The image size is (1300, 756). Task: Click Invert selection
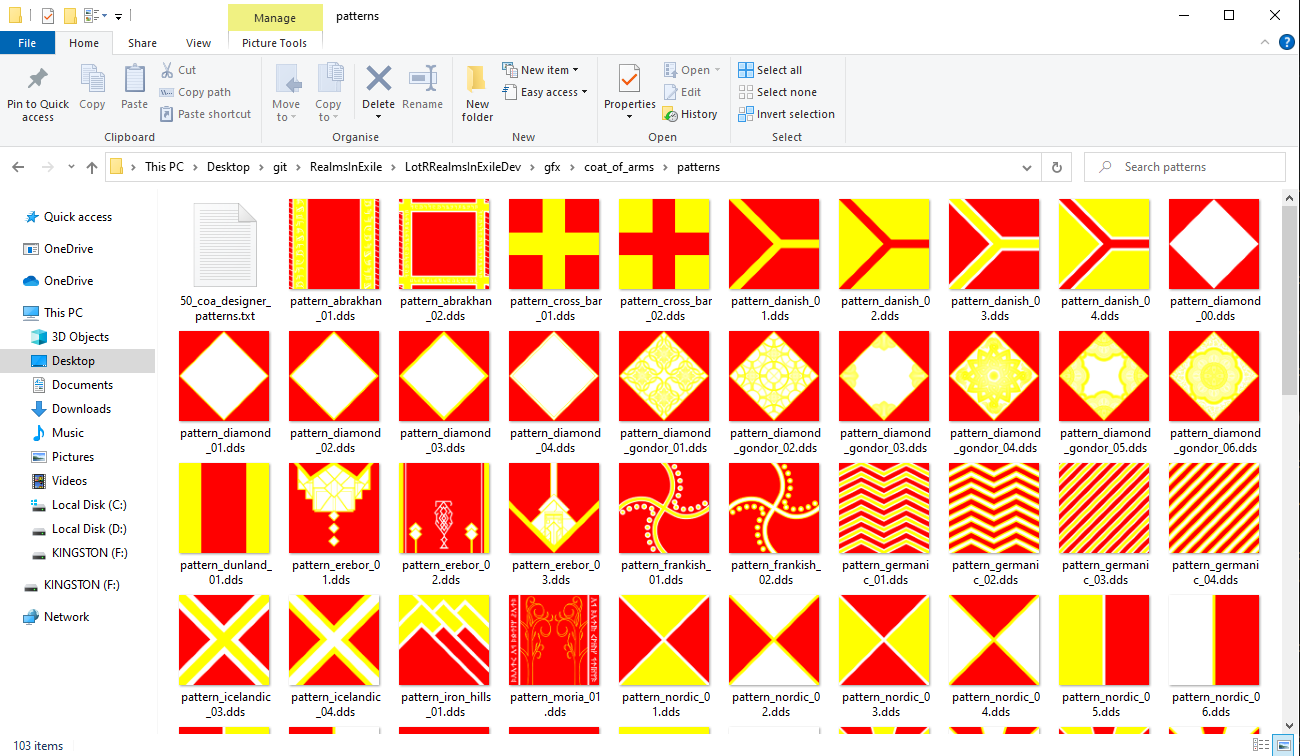click(786, 114)
